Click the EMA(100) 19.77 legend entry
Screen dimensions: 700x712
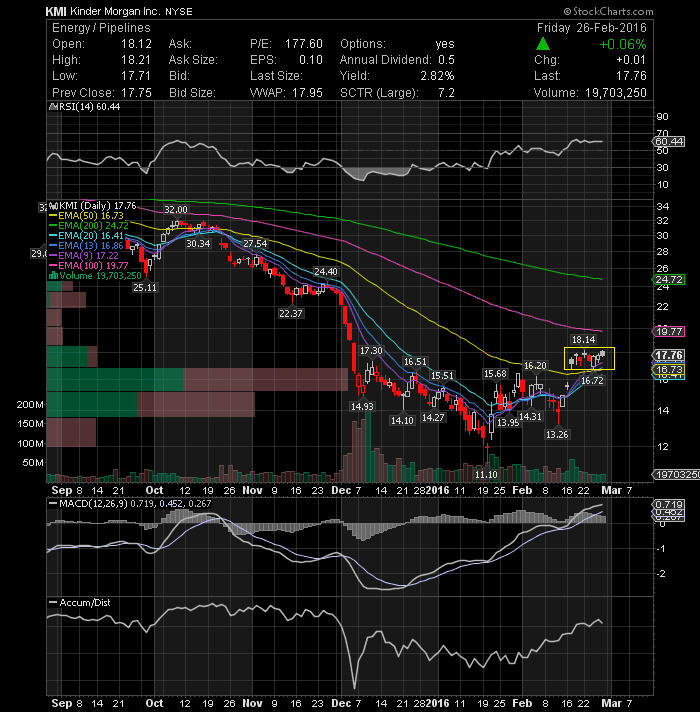[89, 266]
